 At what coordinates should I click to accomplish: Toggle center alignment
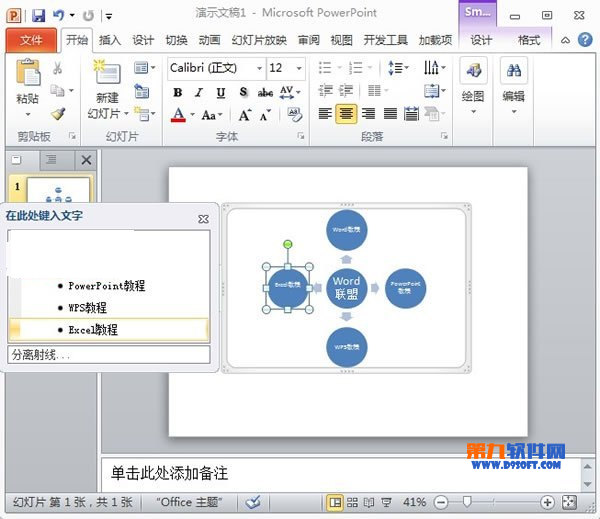(346, 114)
